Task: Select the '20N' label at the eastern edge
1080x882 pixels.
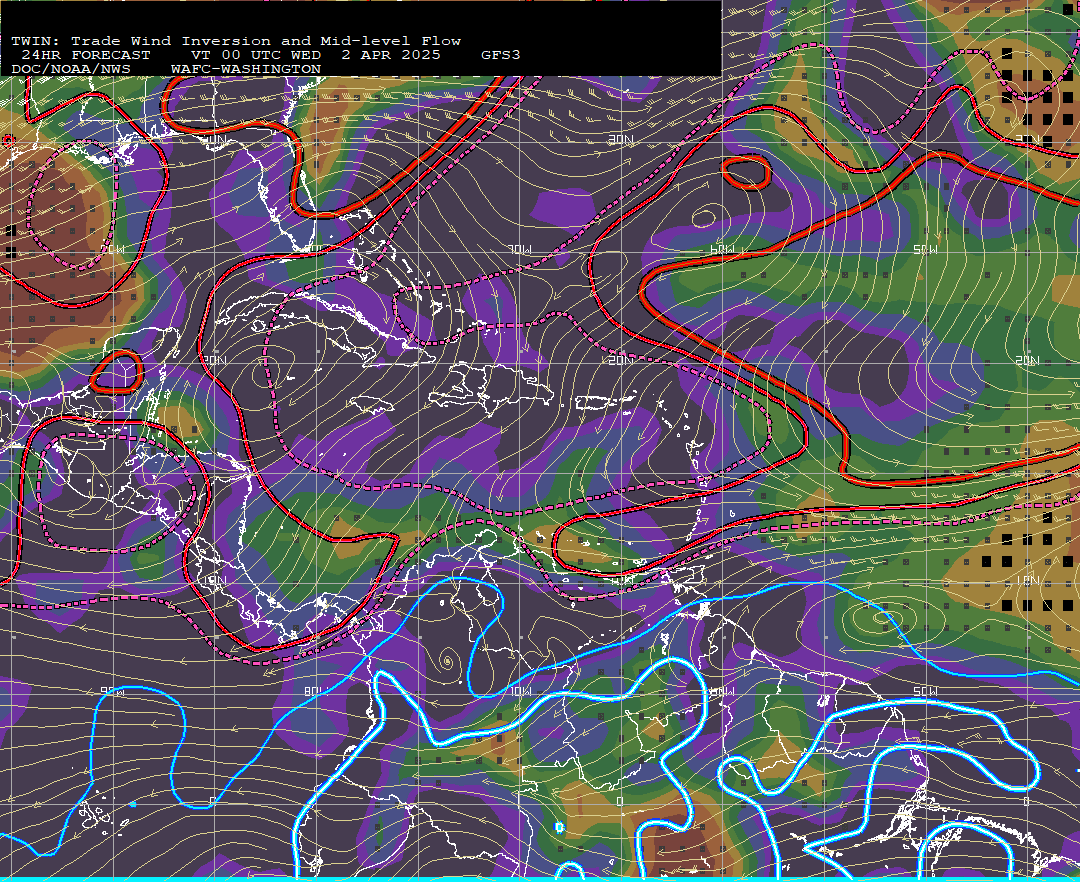Action: click(x=1027, y=360)
